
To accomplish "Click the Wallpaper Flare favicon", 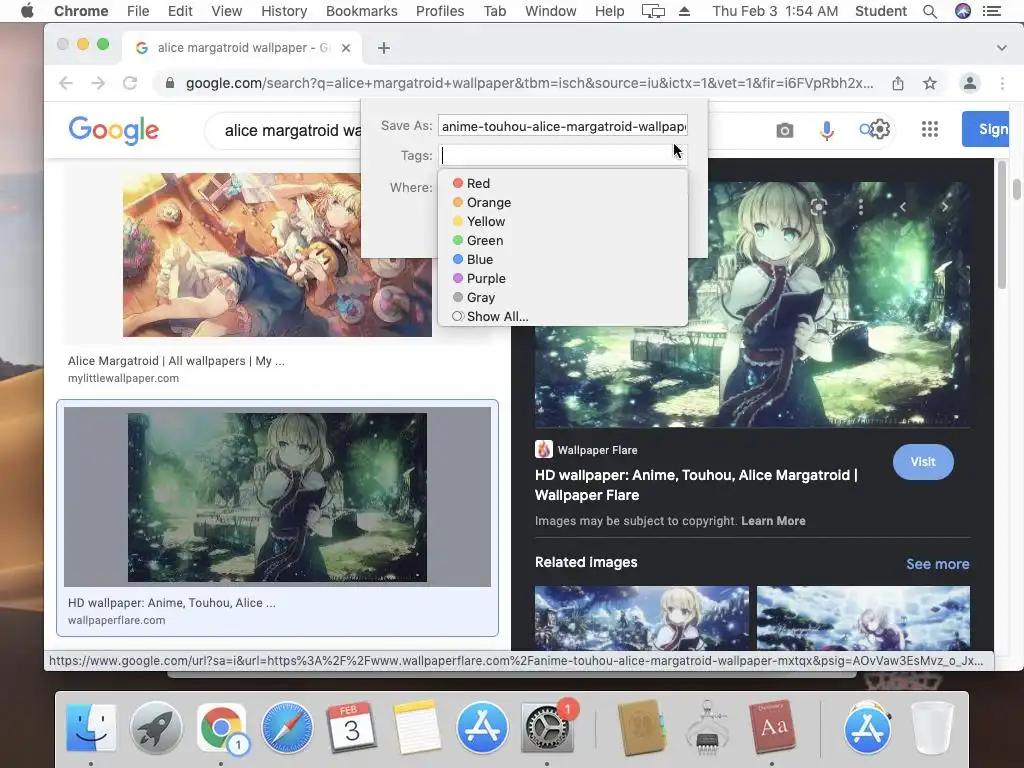I will coord(544,449).
